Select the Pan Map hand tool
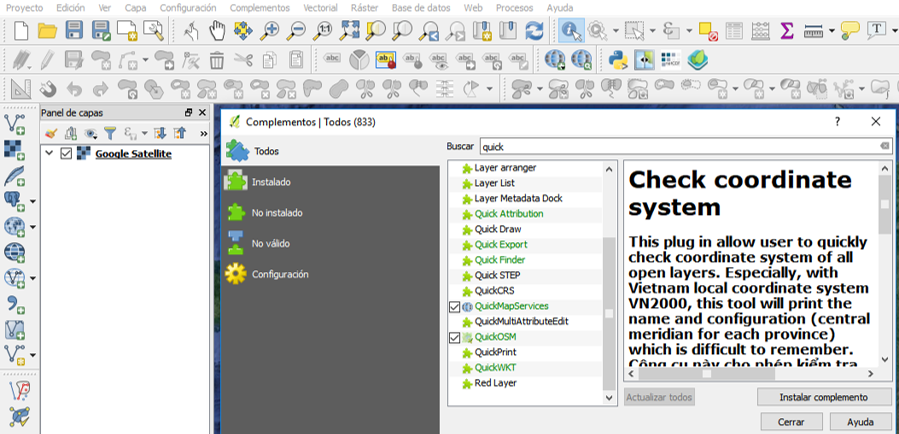 point(217,30)
